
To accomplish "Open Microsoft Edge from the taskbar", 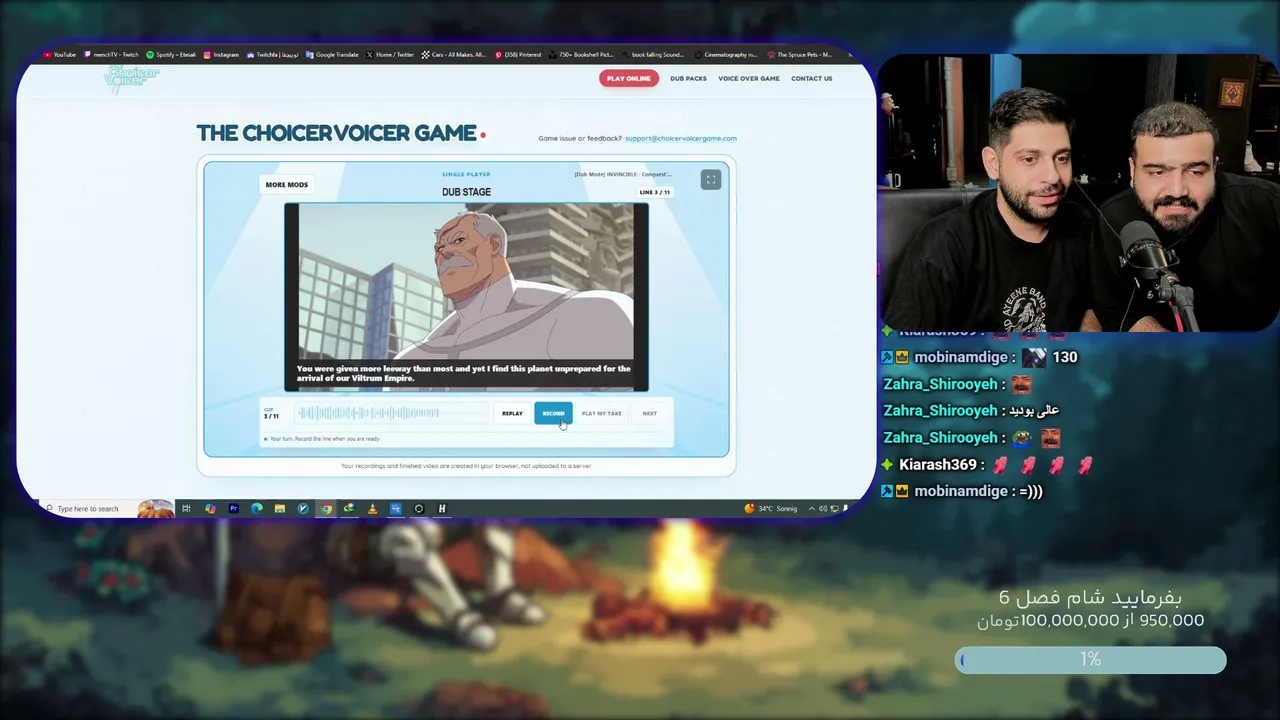I will click(x=257, y=509).
